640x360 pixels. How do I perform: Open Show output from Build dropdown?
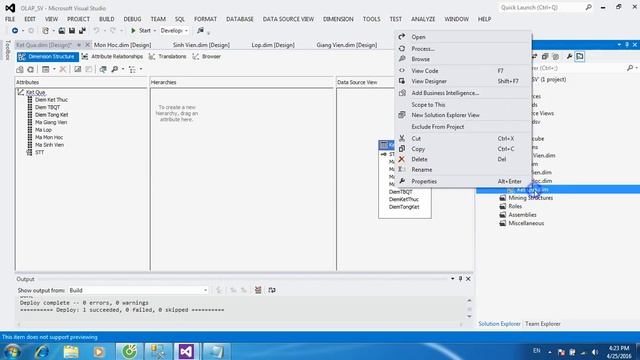tap(138, 290)
